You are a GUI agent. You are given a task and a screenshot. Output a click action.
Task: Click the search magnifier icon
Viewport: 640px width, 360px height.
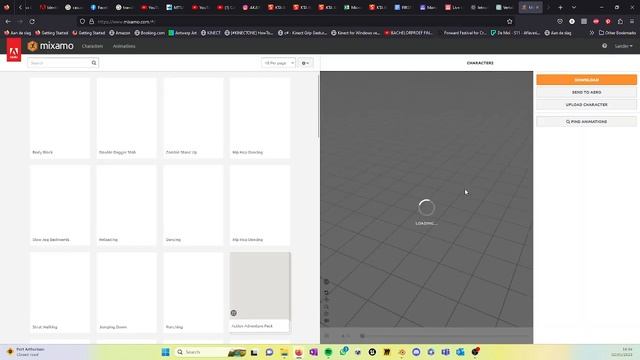pos(94,63)
